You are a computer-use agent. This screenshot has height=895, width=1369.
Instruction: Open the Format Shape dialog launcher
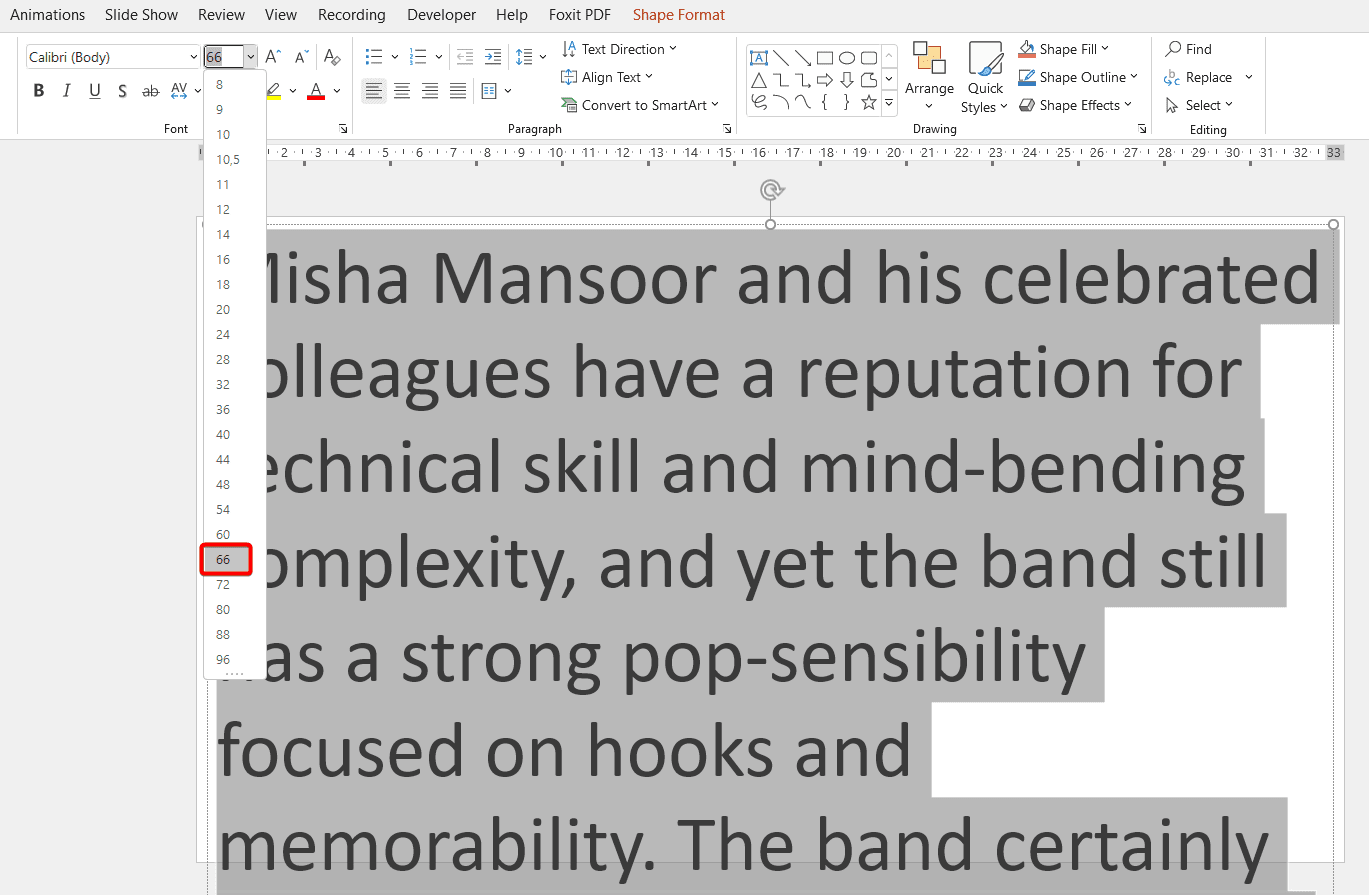click(x=1142, y=129)
